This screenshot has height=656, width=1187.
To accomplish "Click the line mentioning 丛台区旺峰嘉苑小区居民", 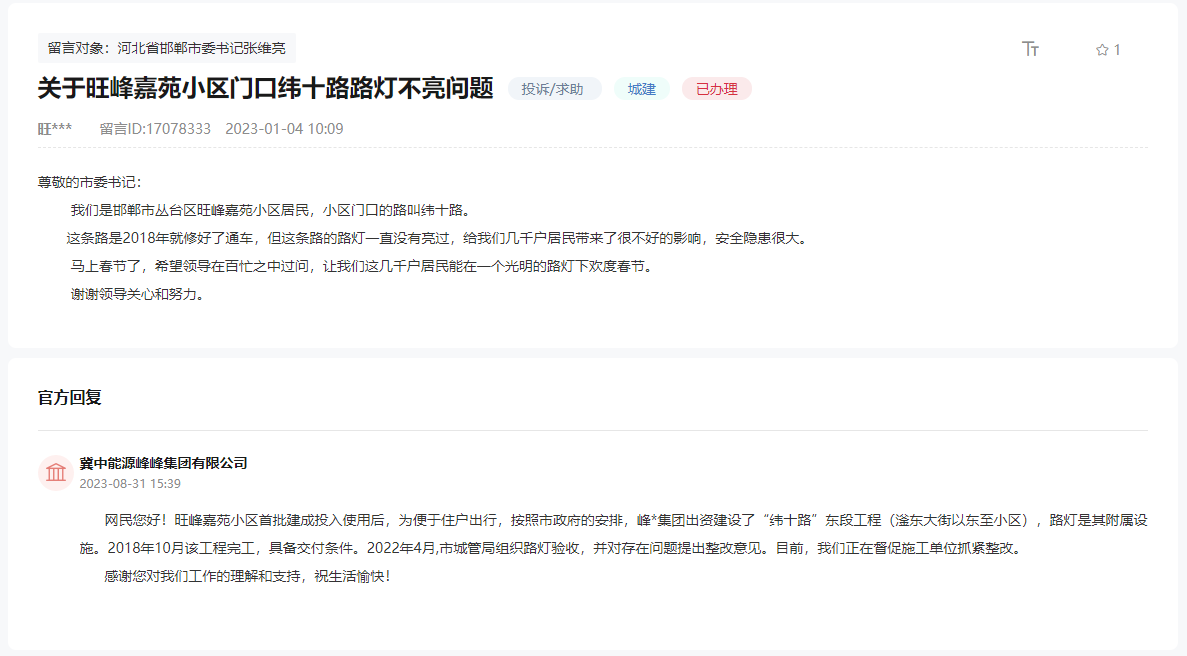I will click(x=273, y=210).
